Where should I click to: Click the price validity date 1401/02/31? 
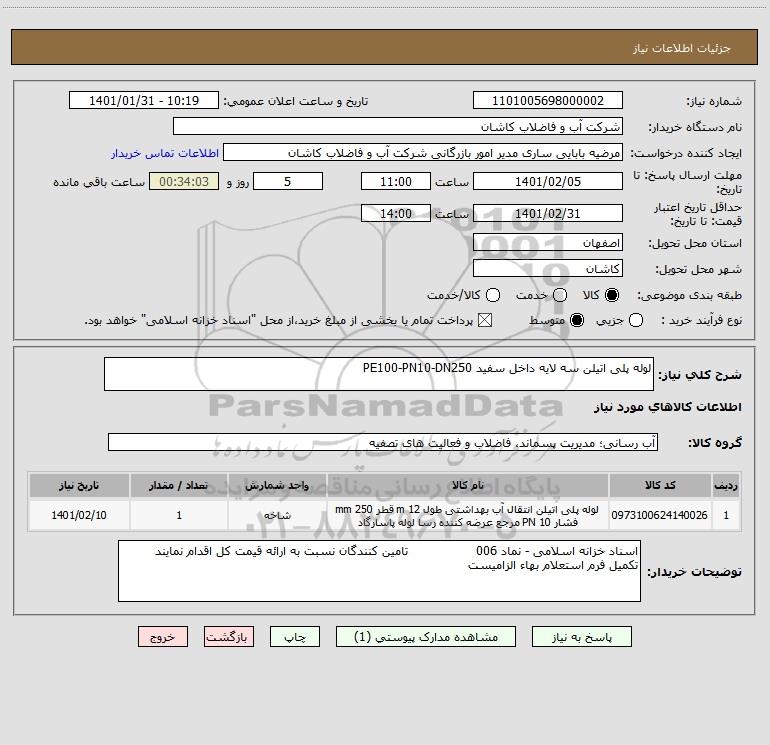click(x=548, y=213)
